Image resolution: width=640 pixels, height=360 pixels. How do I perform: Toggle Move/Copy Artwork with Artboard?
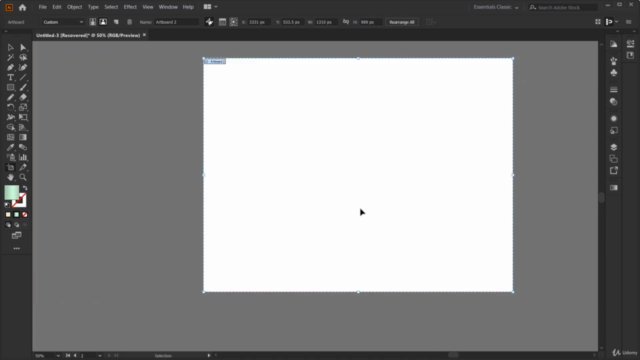pos(209,22)
